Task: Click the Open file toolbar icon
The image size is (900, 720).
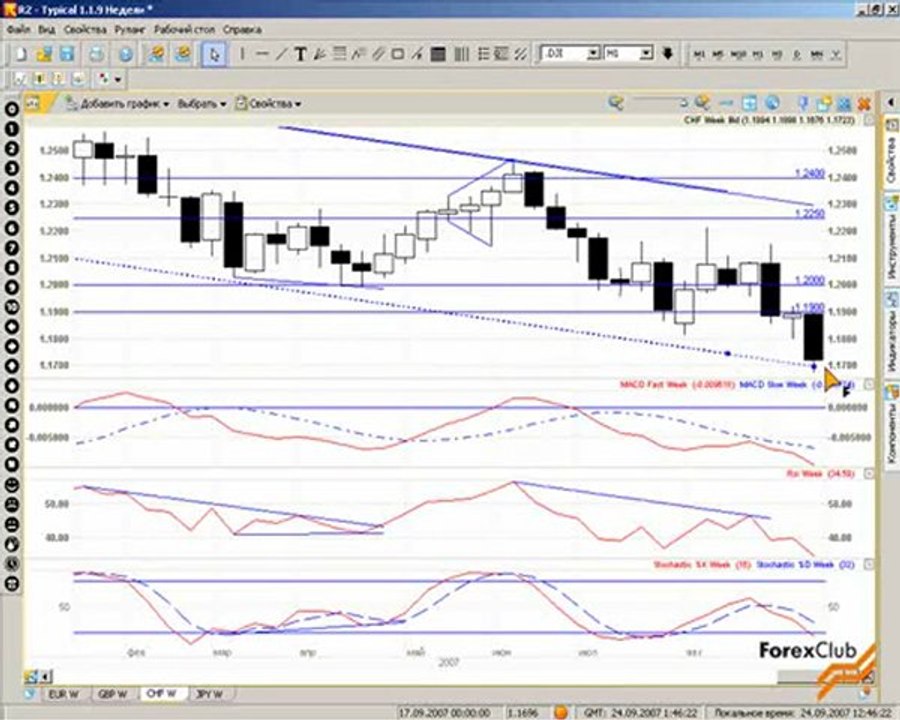Action: [x=44, y=54]
